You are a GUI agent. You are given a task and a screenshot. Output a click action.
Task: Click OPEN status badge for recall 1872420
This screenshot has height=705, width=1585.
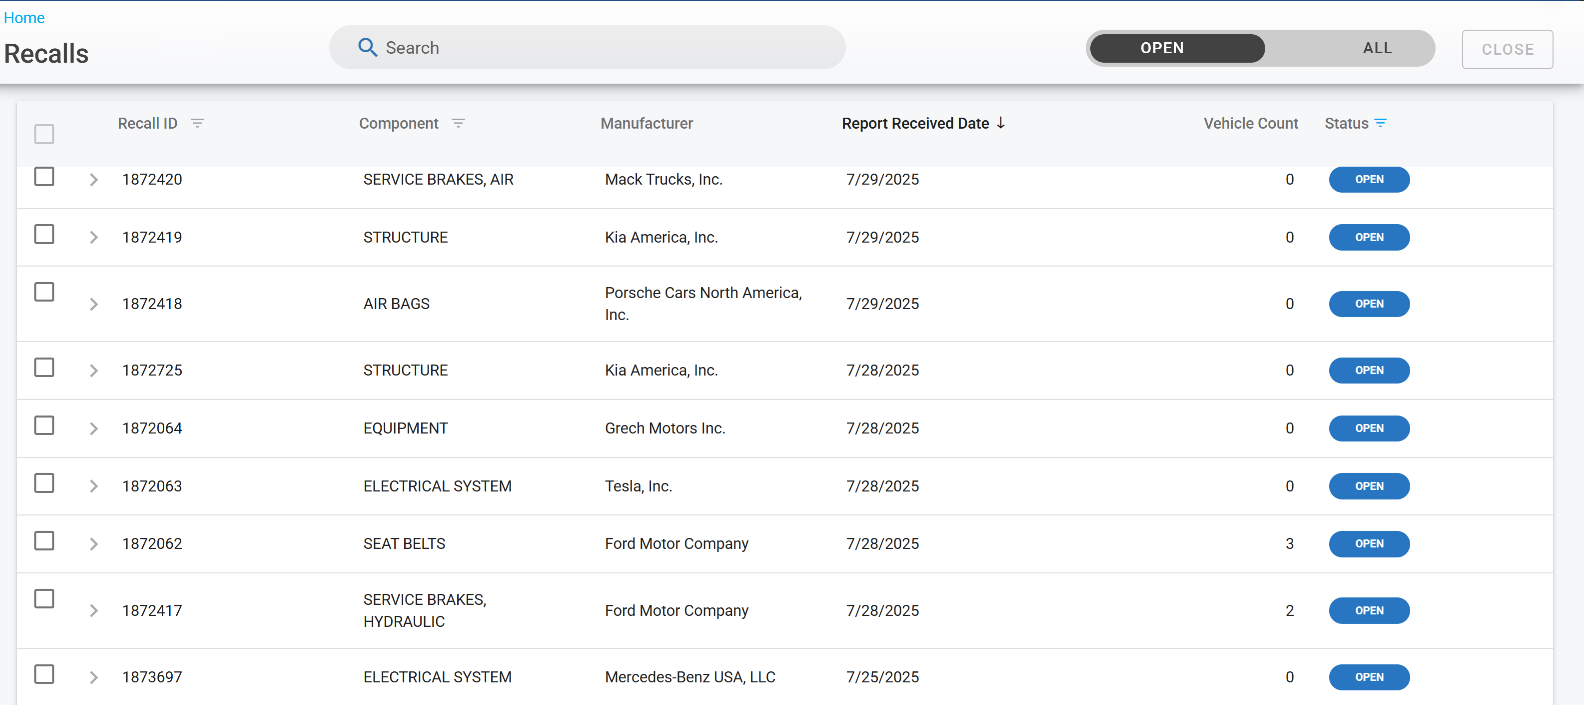tap(1368, 180)
